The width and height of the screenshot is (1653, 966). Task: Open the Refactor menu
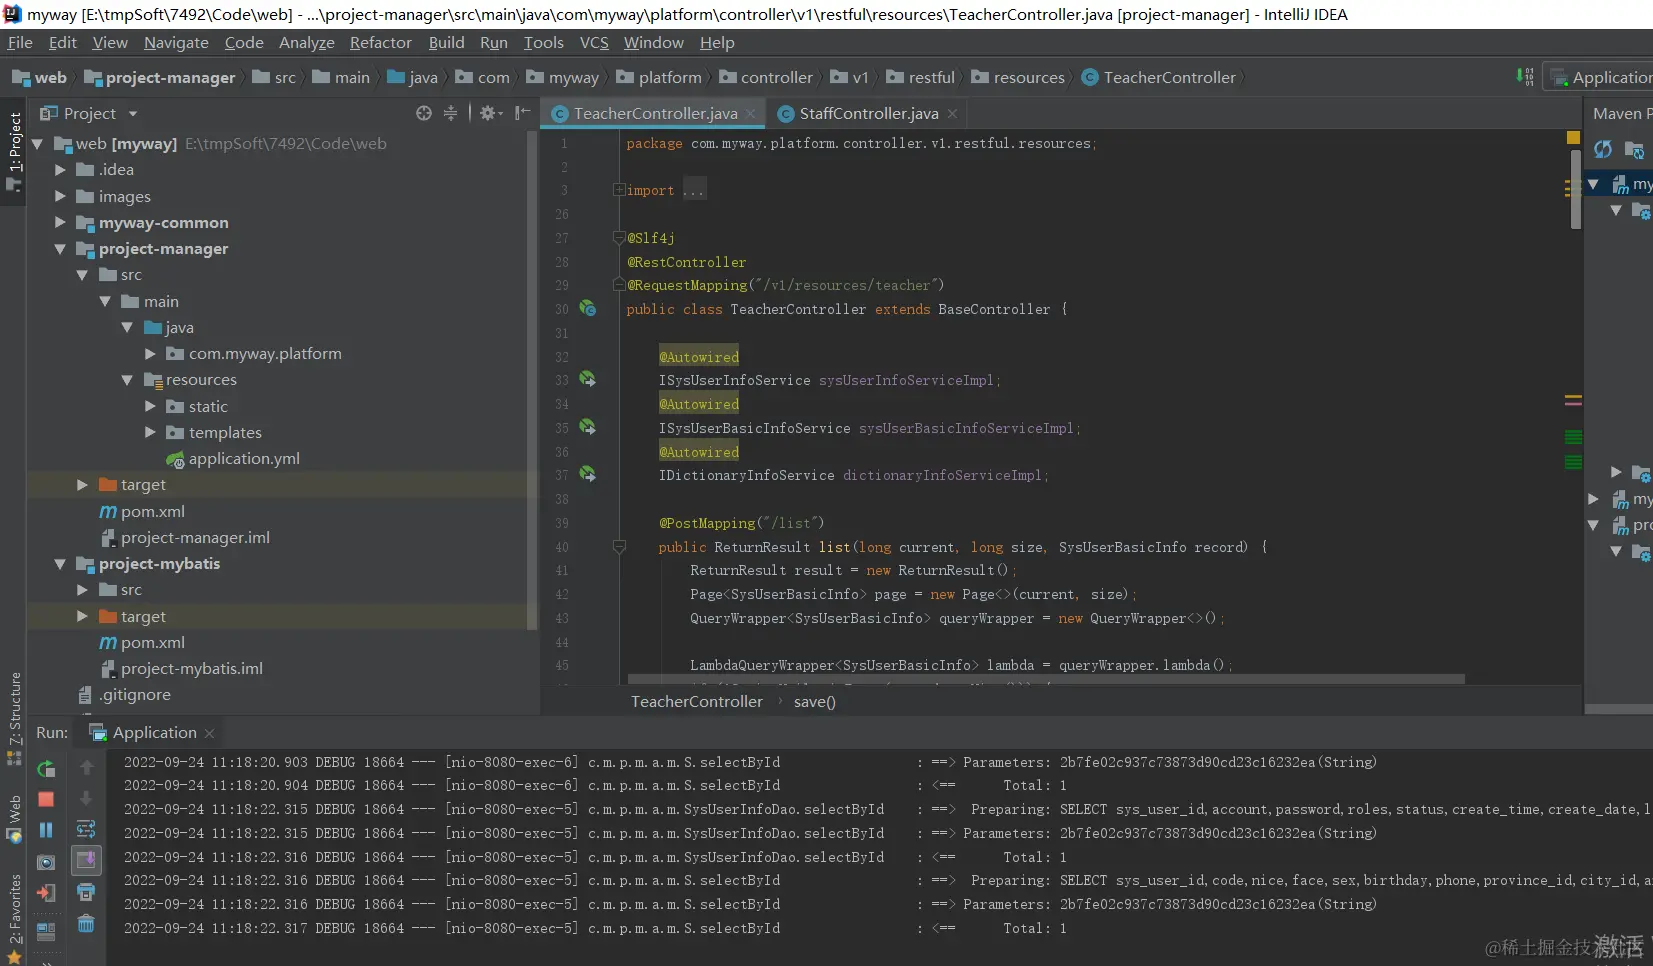[x=380, y=42]
